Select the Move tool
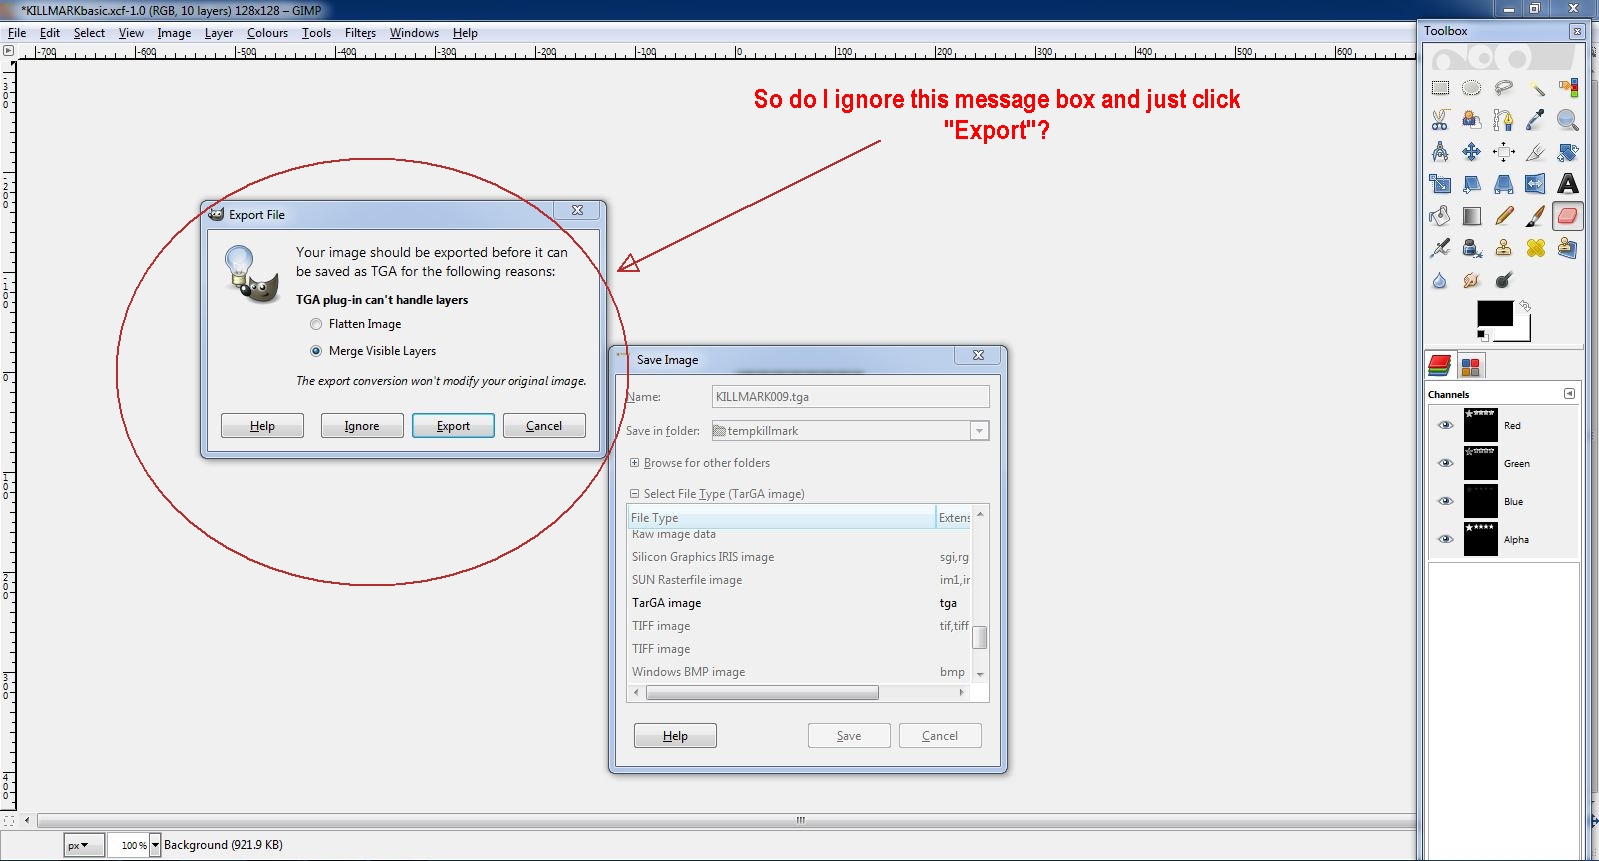This screenshot has height=861, width=1599. [1472, 152]
